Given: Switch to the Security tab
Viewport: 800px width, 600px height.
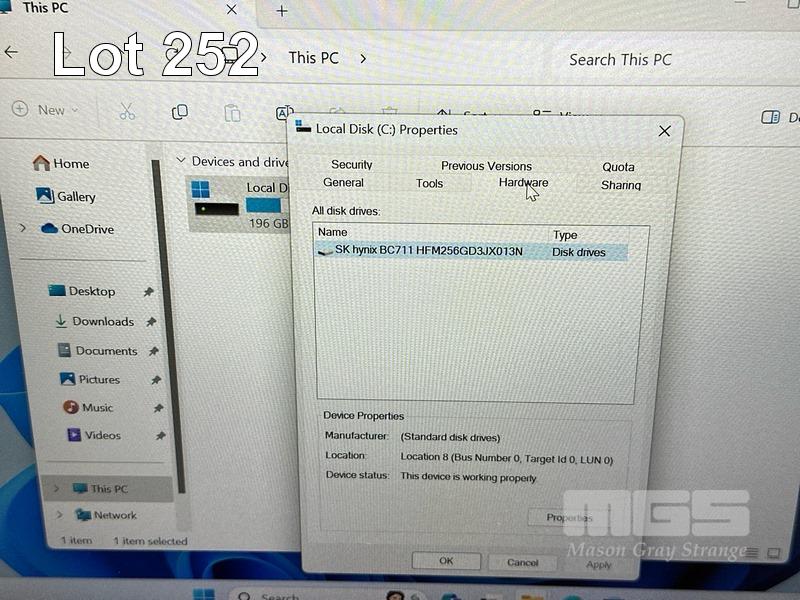Looking at the screenshot, I should (x=351, y=165).
